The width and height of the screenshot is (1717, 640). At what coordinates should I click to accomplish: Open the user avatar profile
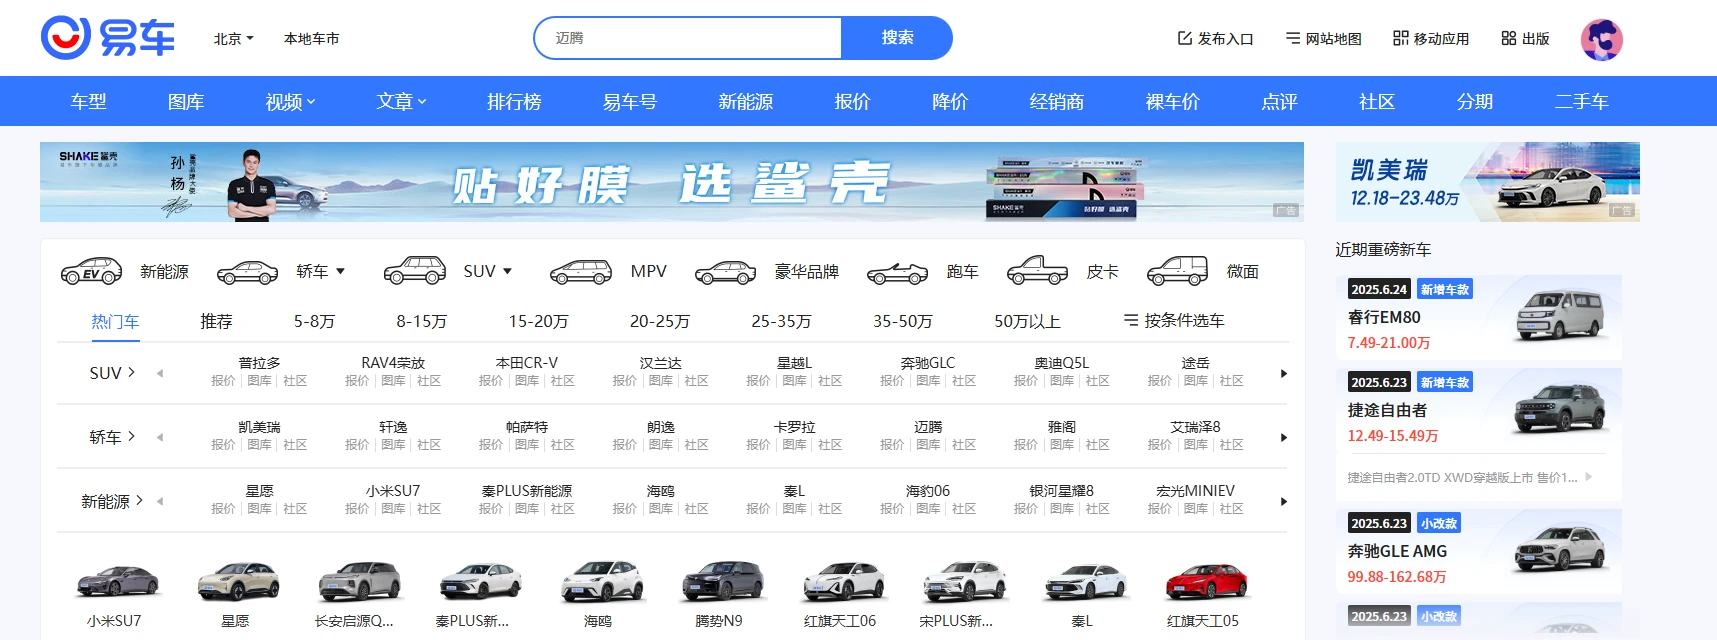pos(1601,39)
